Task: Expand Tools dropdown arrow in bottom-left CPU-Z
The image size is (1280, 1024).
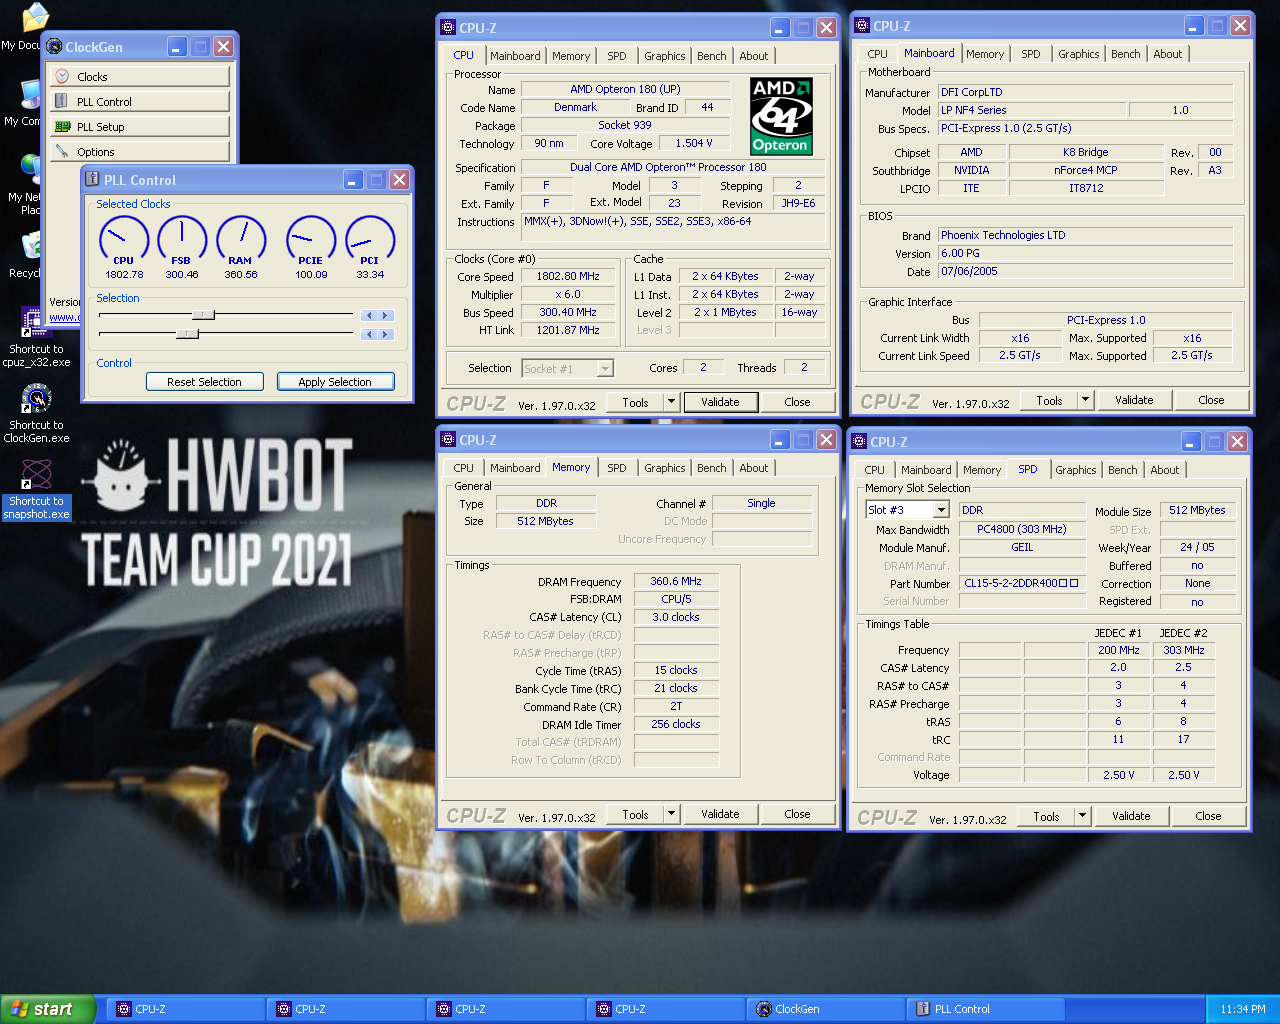Action: click(672, 814)
